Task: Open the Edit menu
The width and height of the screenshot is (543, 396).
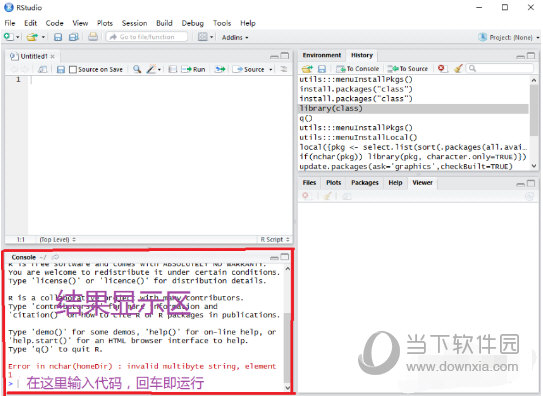Action: click(x=30, y=23)
